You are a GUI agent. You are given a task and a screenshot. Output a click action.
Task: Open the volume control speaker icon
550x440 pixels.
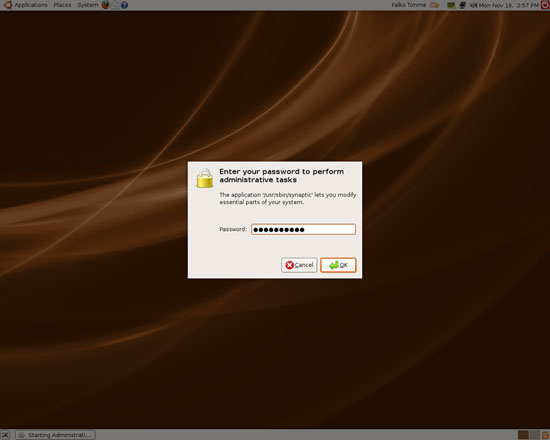[x=473, y=5]
